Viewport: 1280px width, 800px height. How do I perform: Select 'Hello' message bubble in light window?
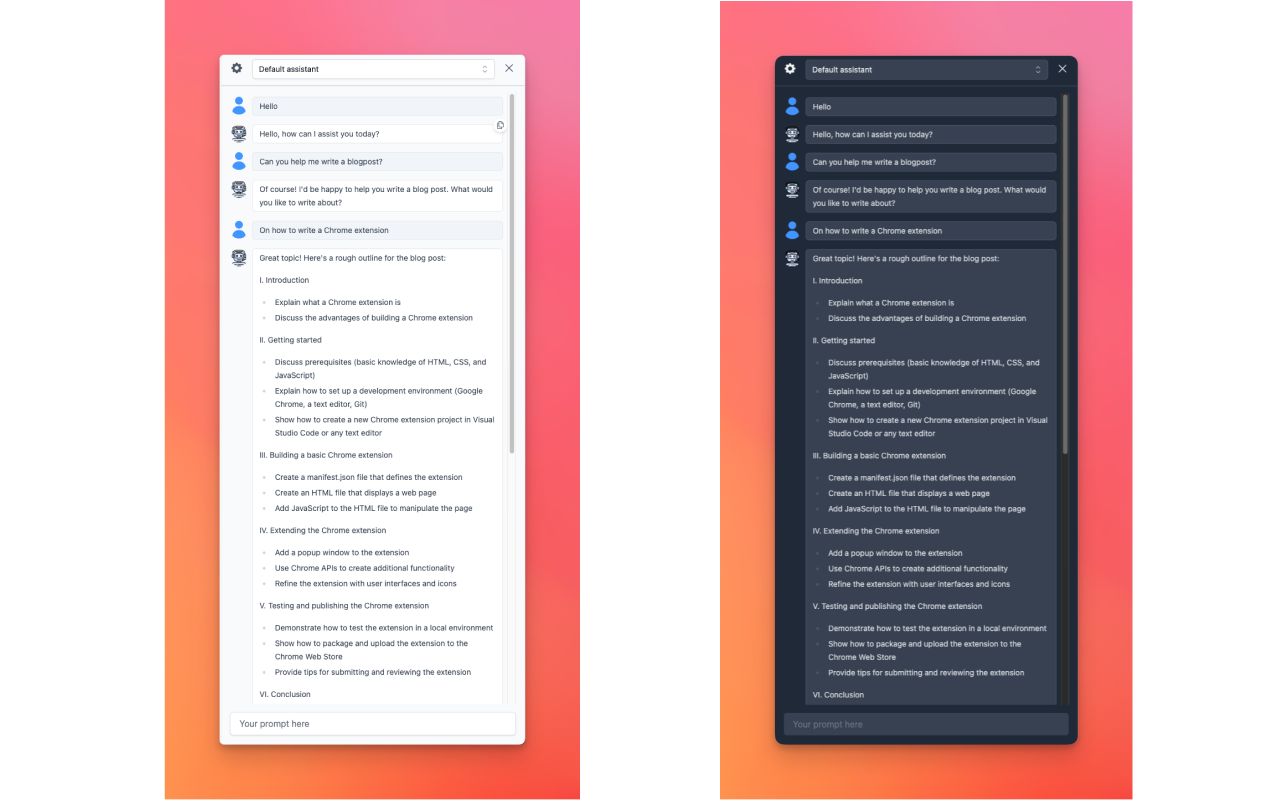pyautogui.click(x=377, y=106)
